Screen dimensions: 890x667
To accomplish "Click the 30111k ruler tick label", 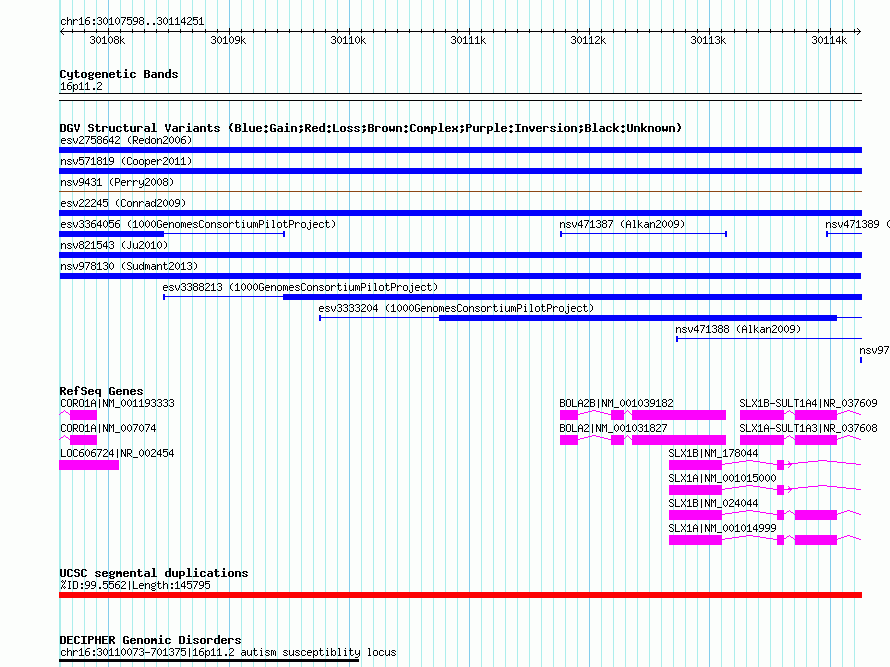I will 468,40.
